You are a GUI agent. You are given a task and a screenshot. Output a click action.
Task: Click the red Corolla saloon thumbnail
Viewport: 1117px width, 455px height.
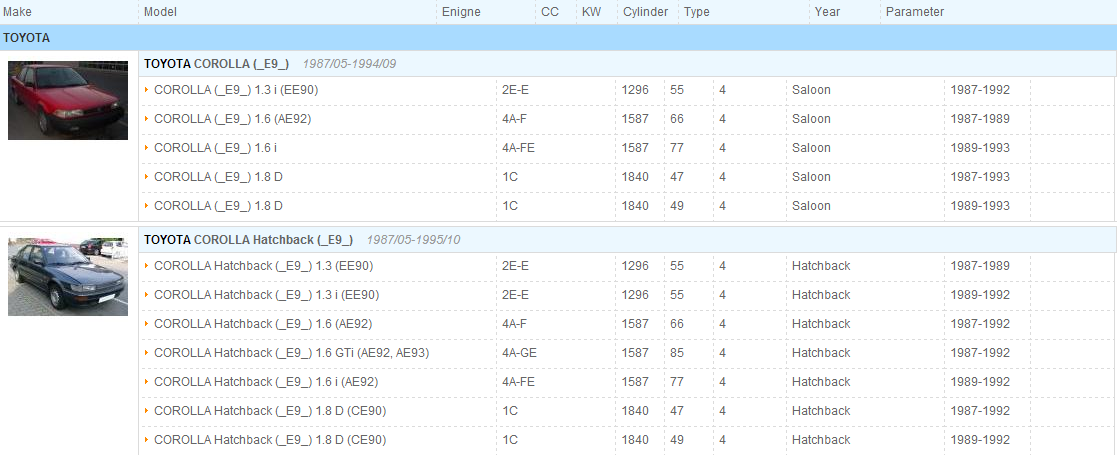(x=68, y=100)
